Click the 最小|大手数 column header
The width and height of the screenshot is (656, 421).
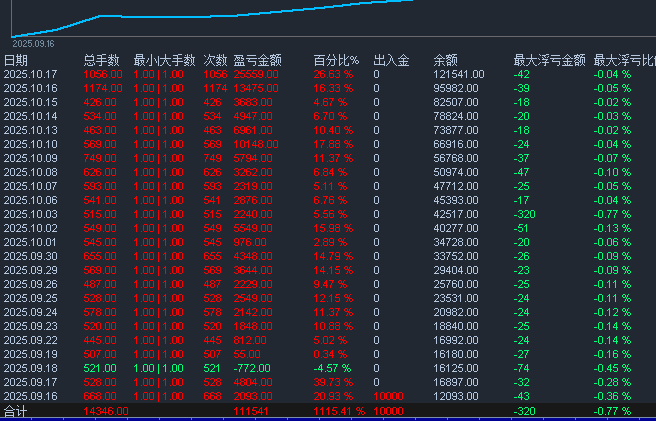pyautogui.click(x=163, y=60)
